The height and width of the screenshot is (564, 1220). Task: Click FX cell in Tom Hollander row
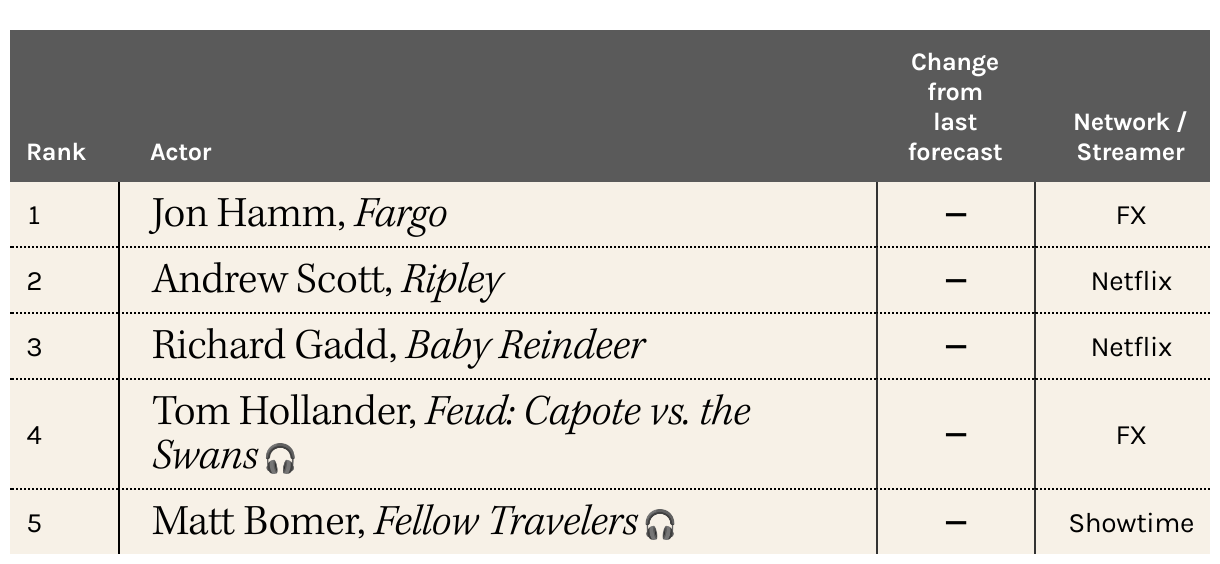tap(1130, 435)
